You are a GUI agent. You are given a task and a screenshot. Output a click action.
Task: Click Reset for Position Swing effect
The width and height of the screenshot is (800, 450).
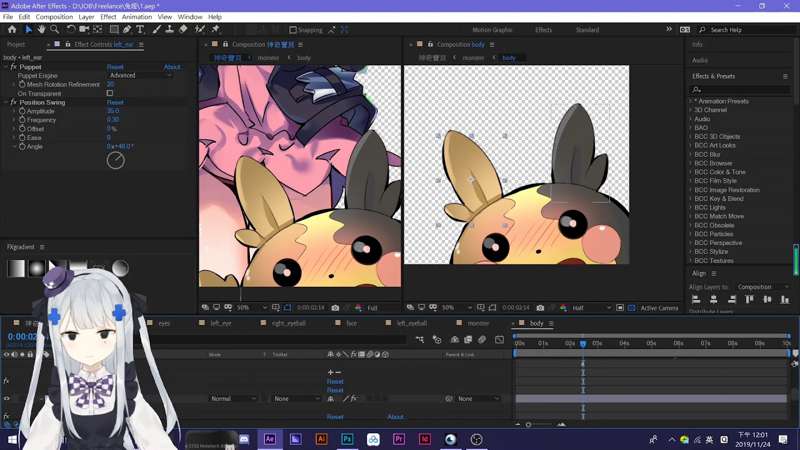[115, 103]
